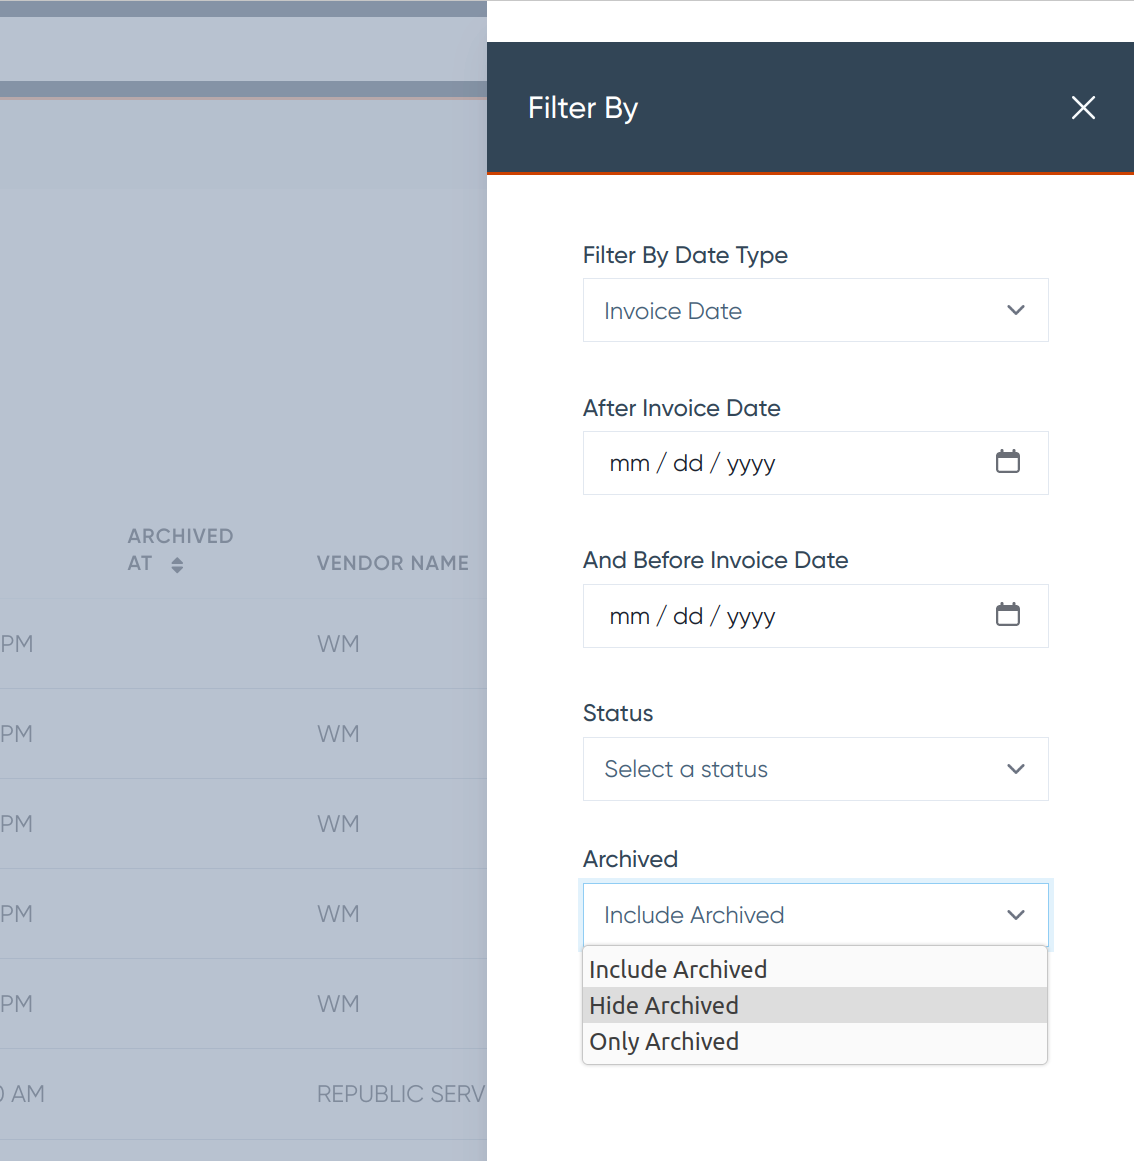Screen dimensions: 1134x1161
Task: Click the chevron on the Status dropdown
Action: (1016, 769)
